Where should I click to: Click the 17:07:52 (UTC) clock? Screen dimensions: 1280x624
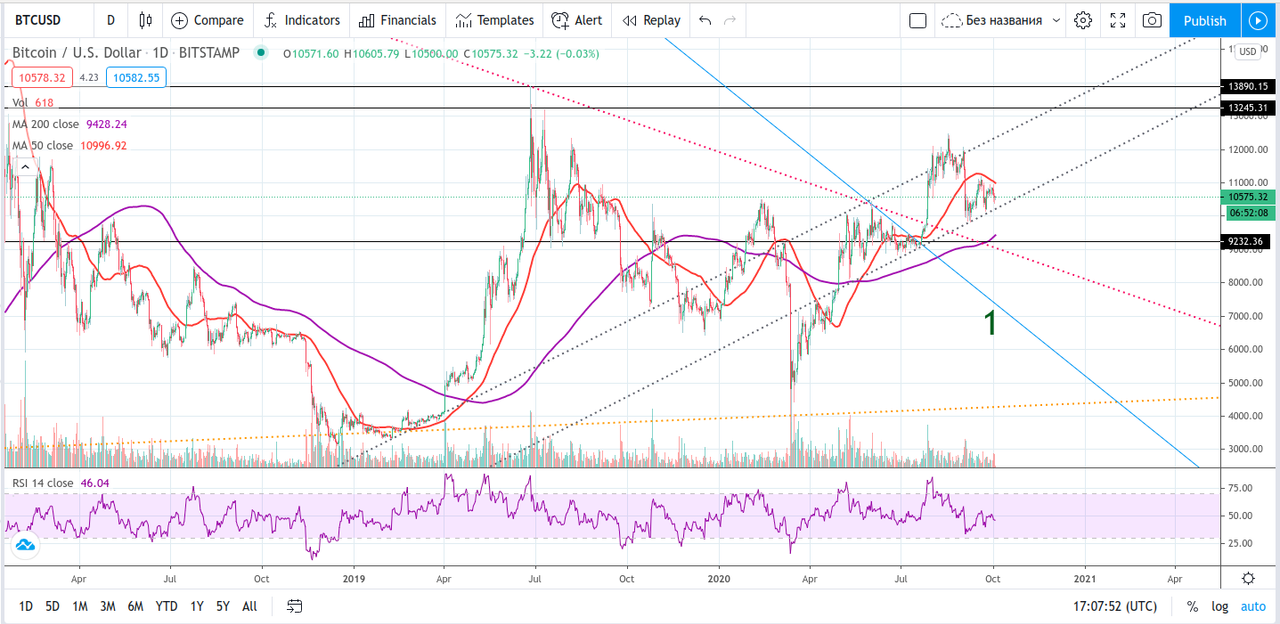[1115, 607]
